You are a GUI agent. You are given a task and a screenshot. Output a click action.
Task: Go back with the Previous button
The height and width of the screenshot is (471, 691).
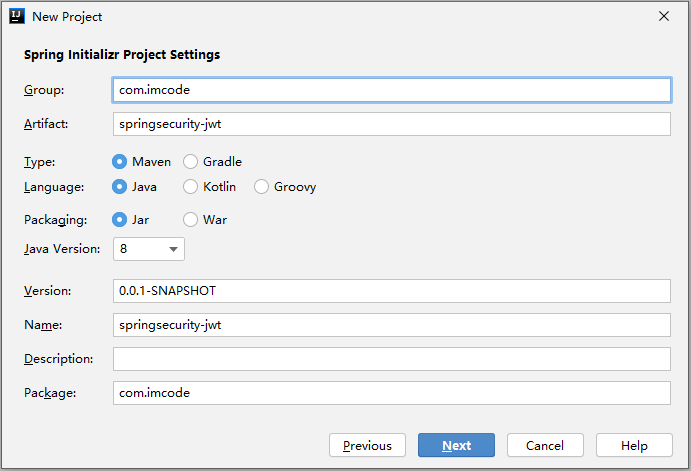(367, 445)
